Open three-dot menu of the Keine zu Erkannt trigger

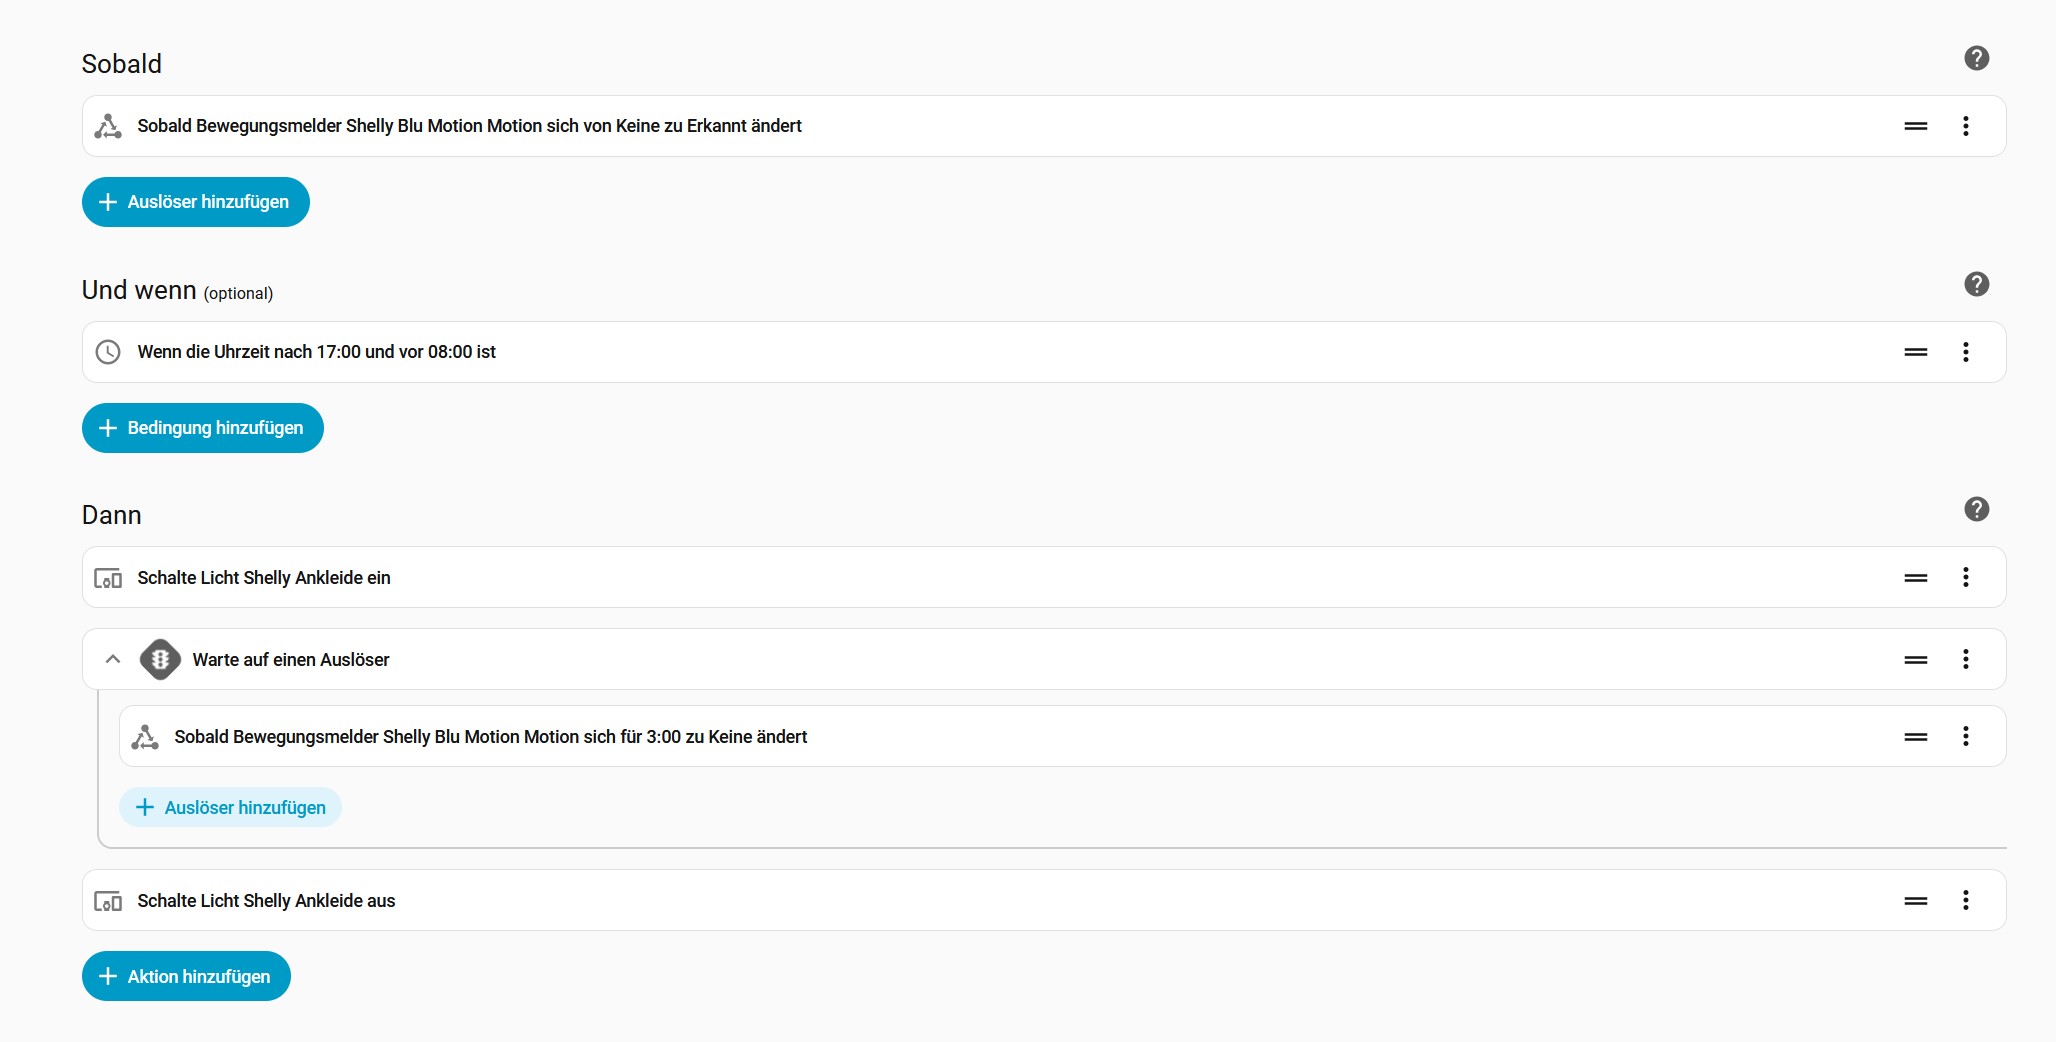[x=1965, y=126]
